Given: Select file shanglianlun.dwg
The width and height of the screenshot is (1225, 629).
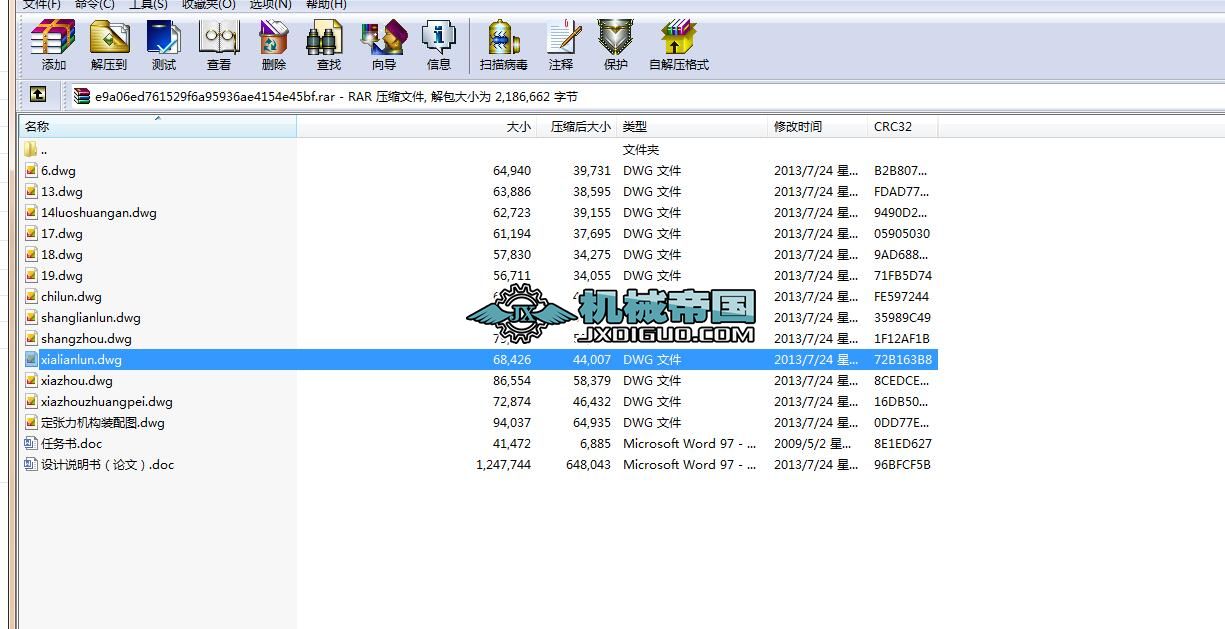Looking at the screenshot, I should click(x=91, y=317).
